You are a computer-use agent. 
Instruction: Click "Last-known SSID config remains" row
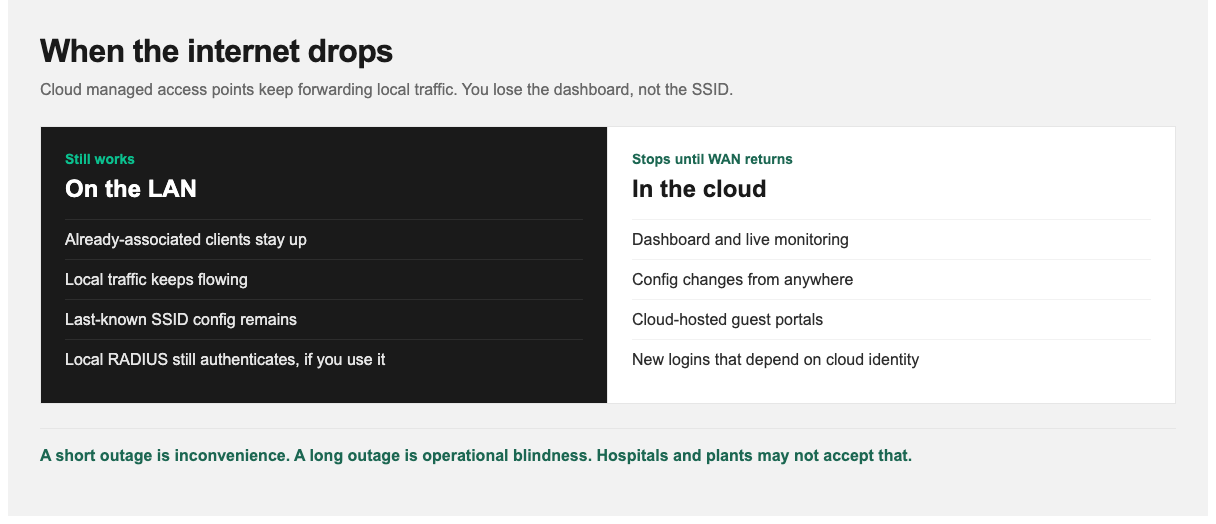pos(324,320)
